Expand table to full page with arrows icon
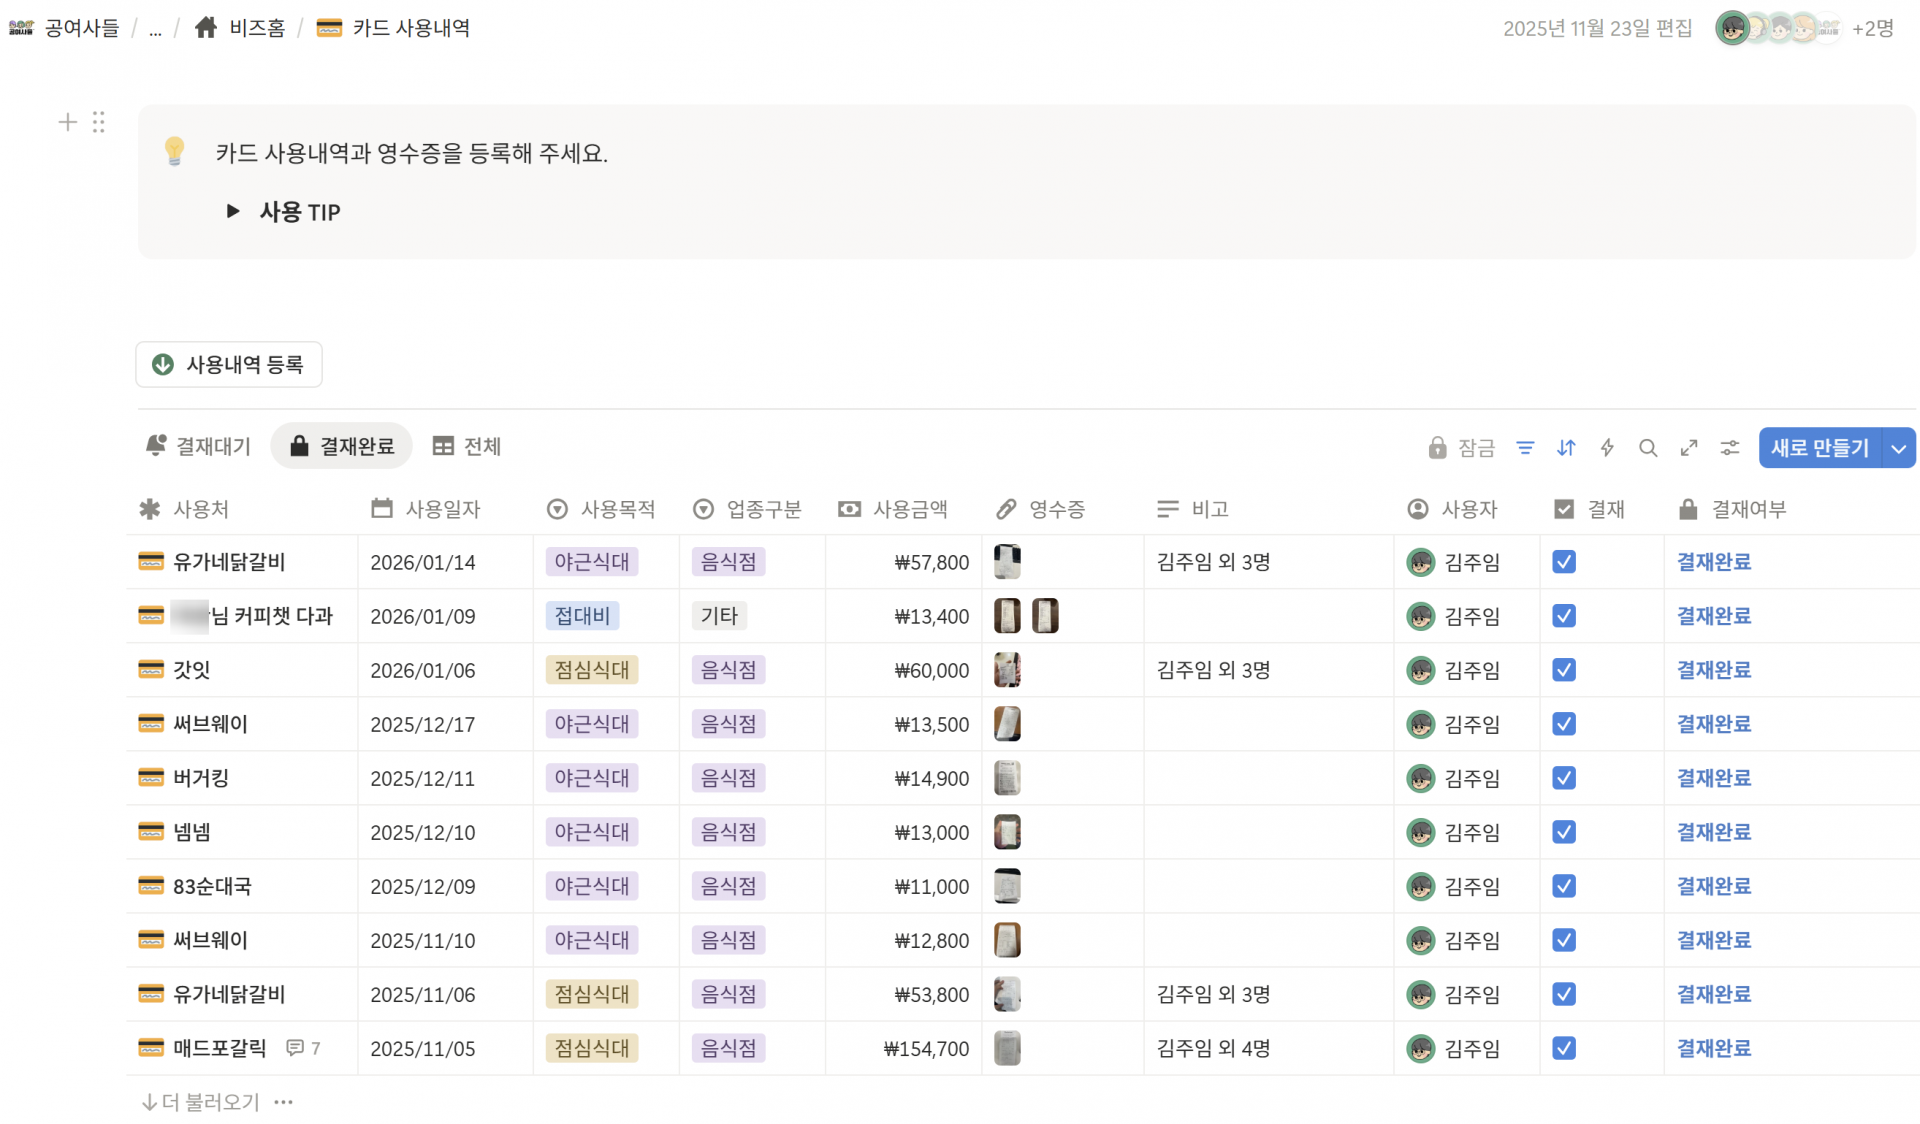The height and width of the screenshot is (1124, 1920). 1689,448
